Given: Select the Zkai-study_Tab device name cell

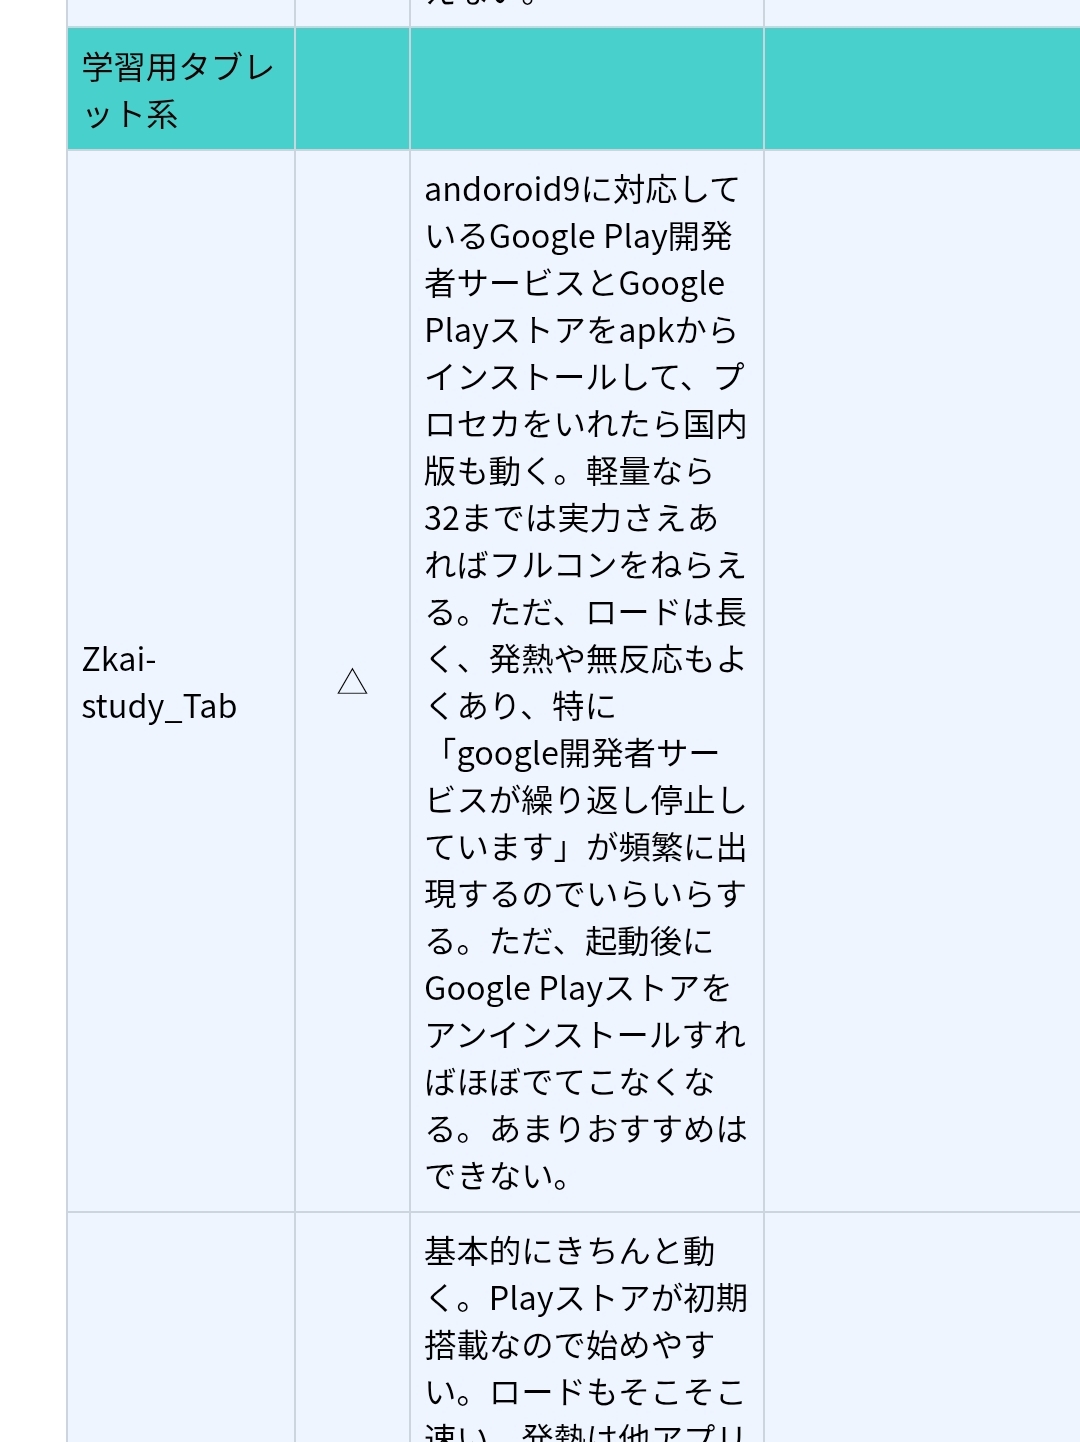Looking at the screenshot, I should coord(159,683).
